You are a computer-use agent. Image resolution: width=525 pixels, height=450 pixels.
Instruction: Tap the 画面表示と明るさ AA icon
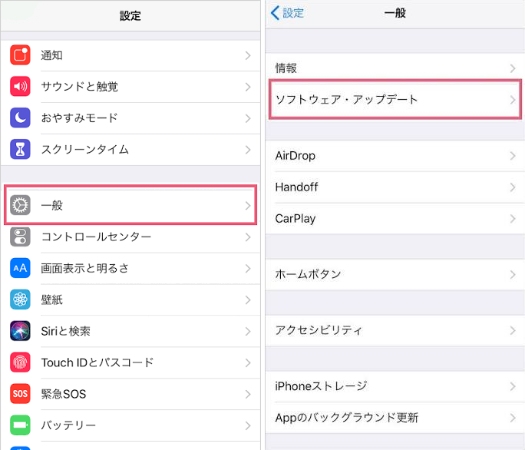pos(20,268)
